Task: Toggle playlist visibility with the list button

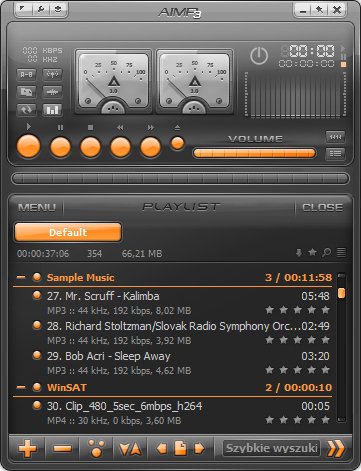Action: (335, 154)
